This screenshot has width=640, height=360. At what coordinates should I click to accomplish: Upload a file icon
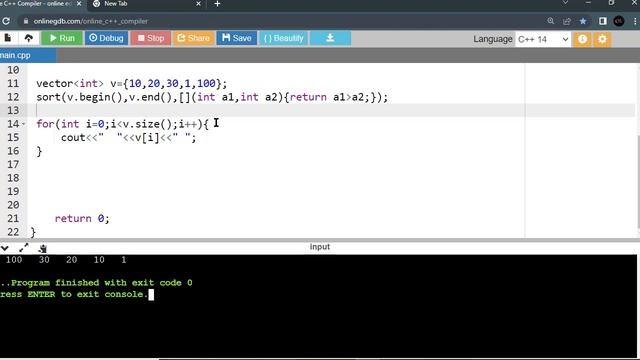click(x=29, y=38)
